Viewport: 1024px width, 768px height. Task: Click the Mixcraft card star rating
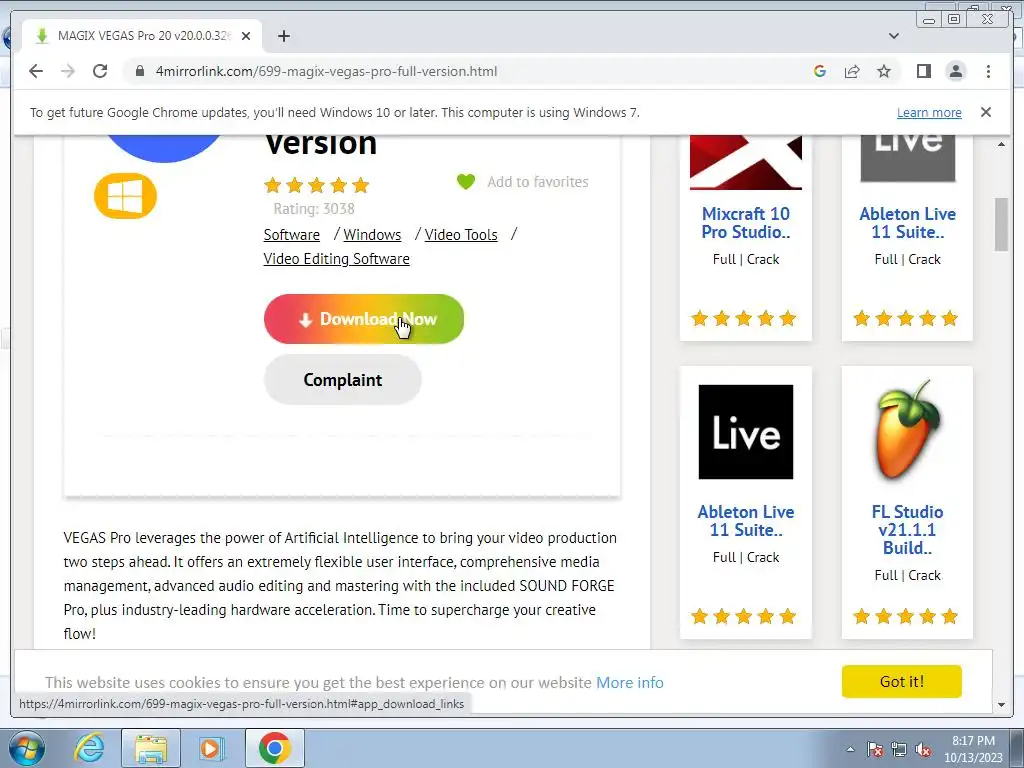coord(744,319)
